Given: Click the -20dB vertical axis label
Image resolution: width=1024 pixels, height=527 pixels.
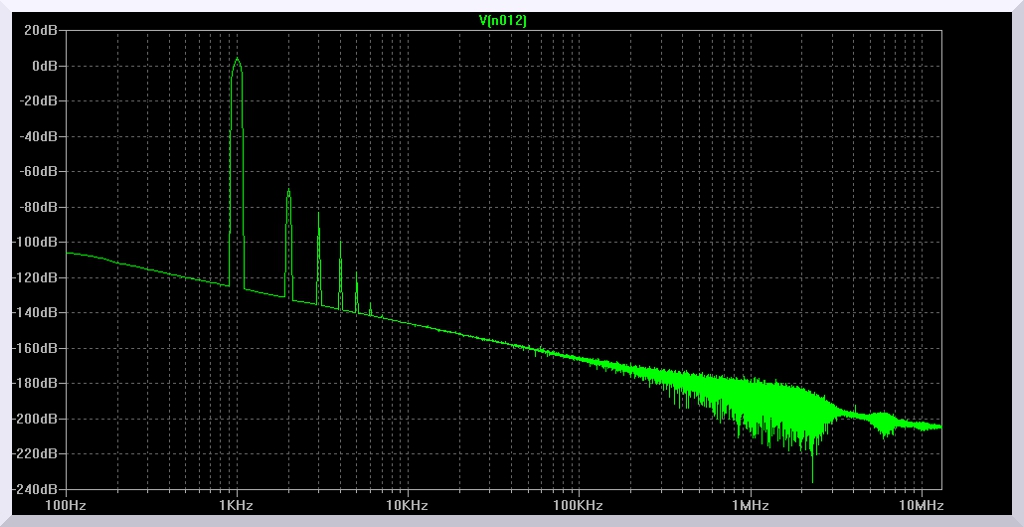Looking at the screenshot, I should (38, 101).
